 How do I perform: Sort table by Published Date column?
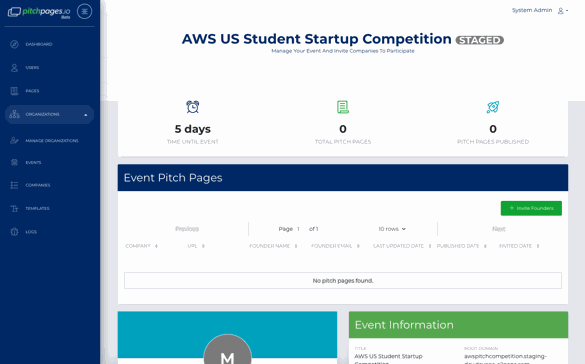(462, 246)
